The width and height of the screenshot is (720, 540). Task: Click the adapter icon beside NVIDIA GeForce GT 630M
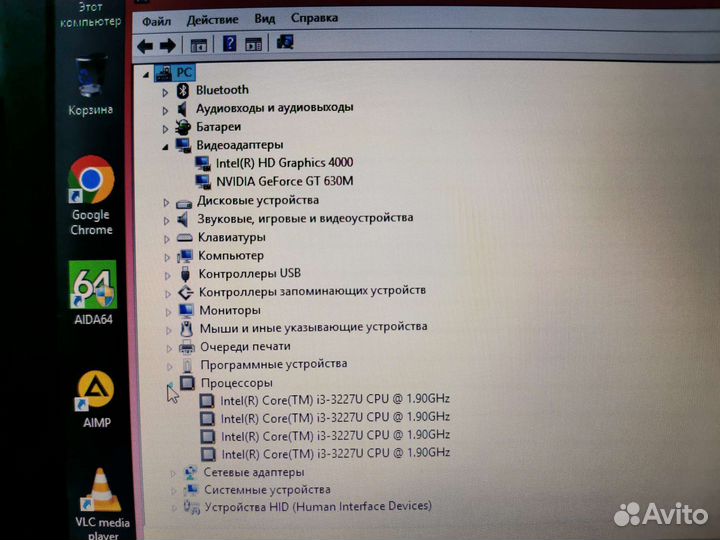203,182
